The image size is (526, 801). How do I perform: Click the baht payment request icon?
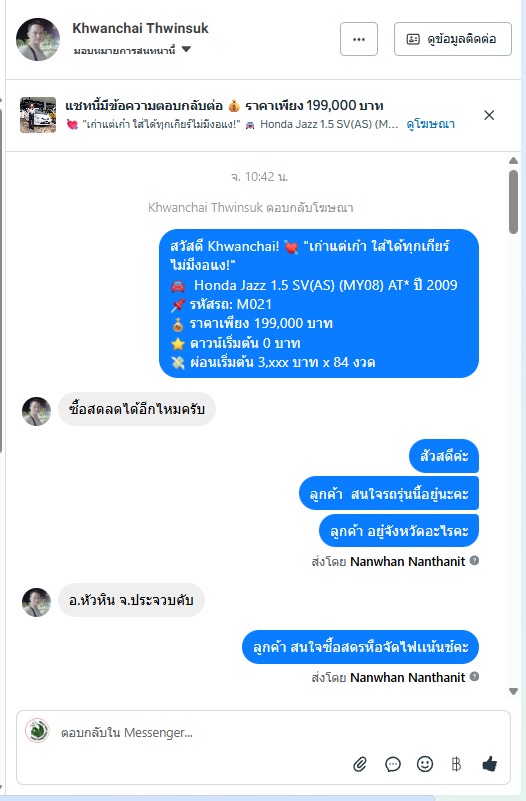pyautogui.click(x=456, y=764)
